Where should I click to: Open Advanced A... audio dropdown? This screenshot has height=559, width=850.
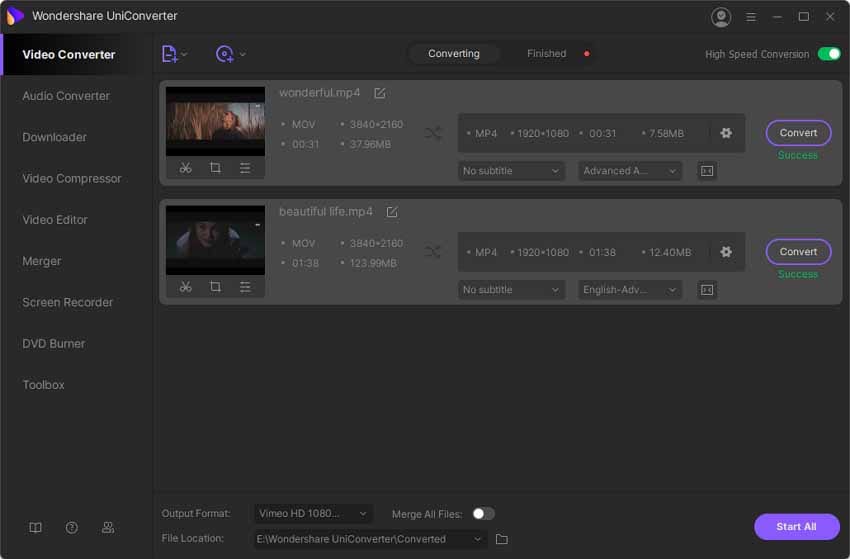[629, 171]
